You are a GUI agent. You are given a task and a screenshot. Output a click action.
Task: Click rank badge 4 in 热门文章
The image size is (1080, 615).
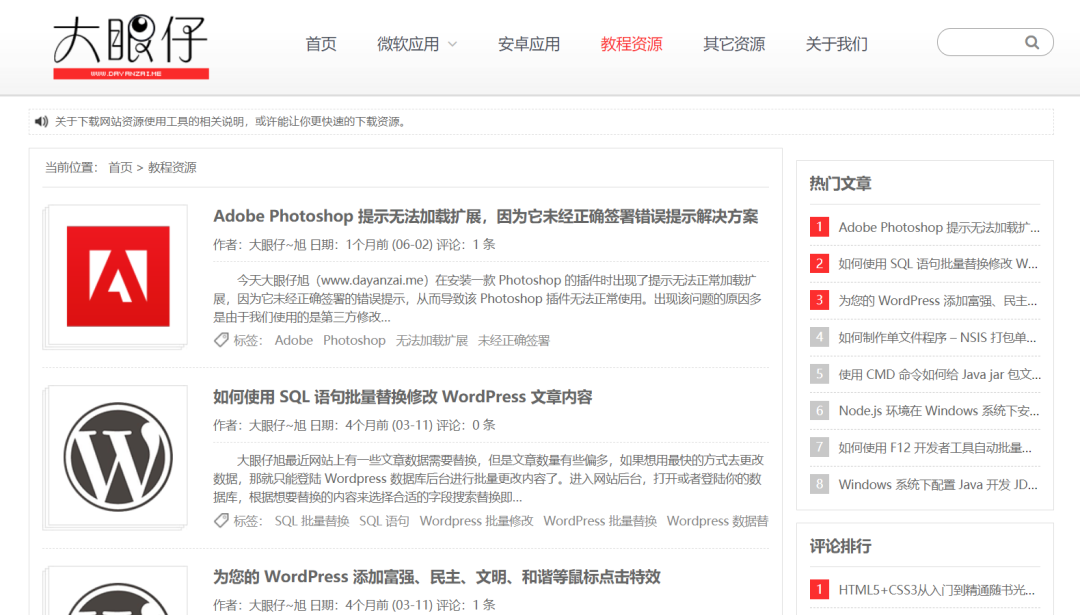click(x=819, y=337)
